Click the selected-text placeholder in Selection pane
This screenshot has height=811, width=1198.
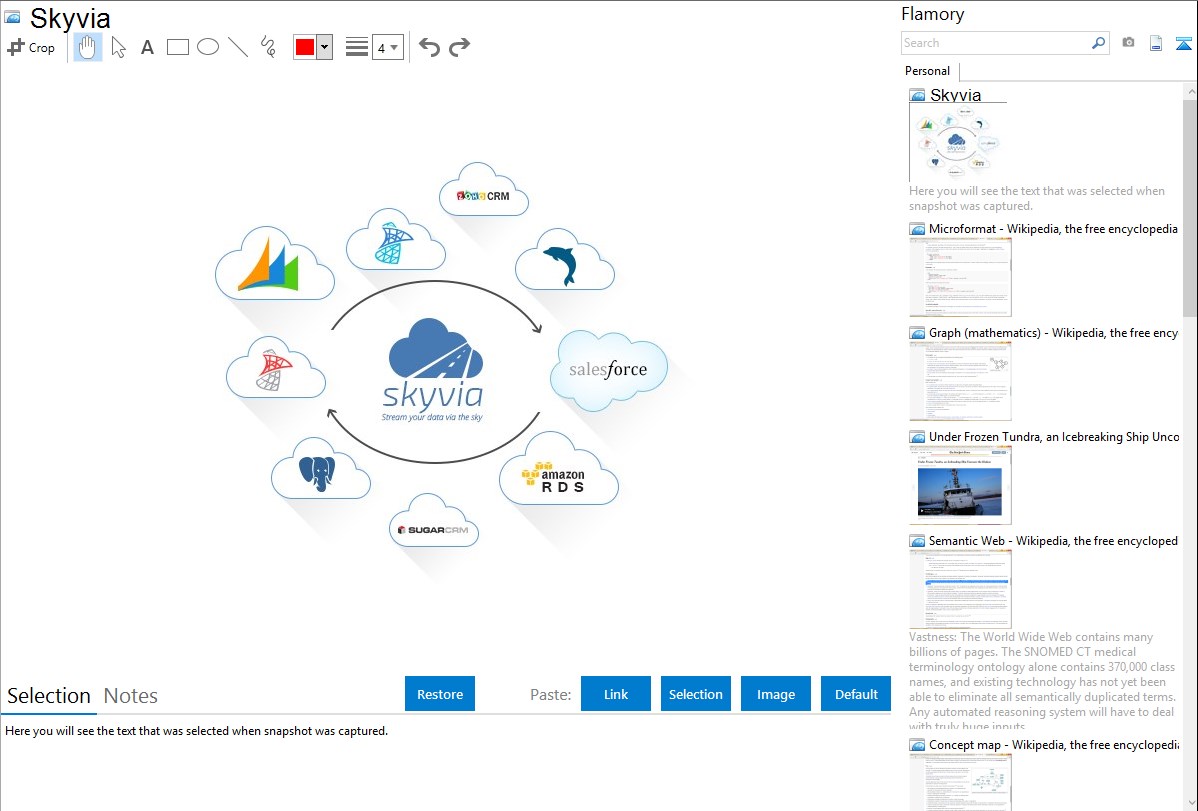[x=196, y=732]
